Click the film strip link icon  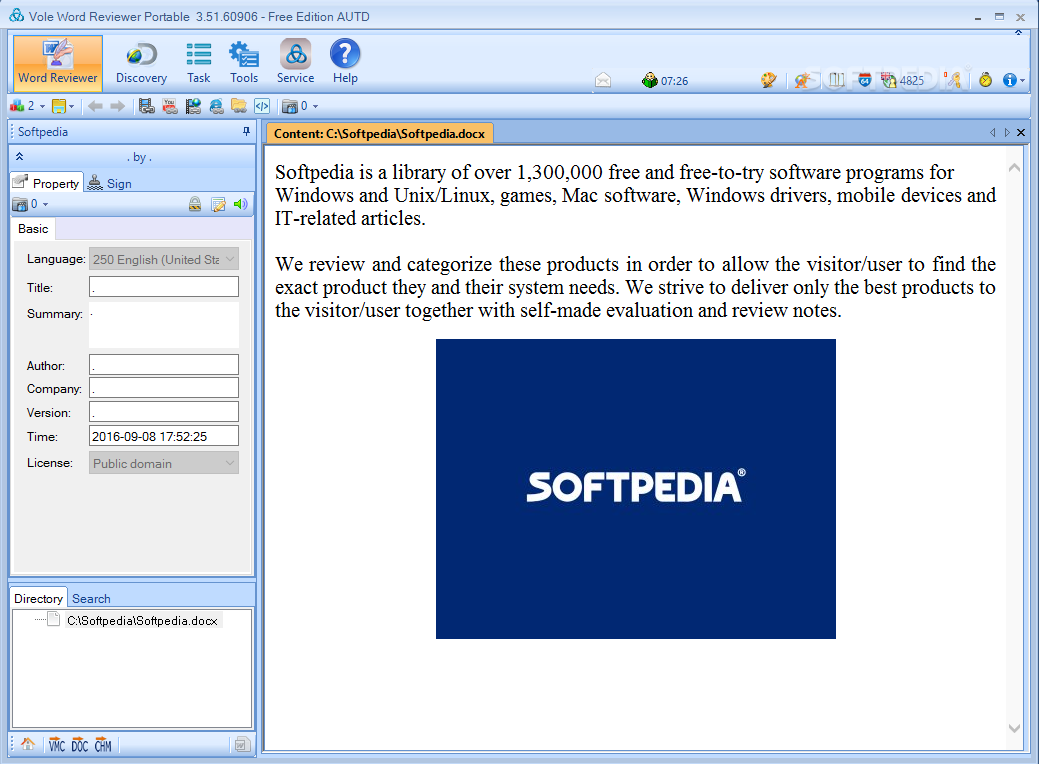tap(146, 106)
